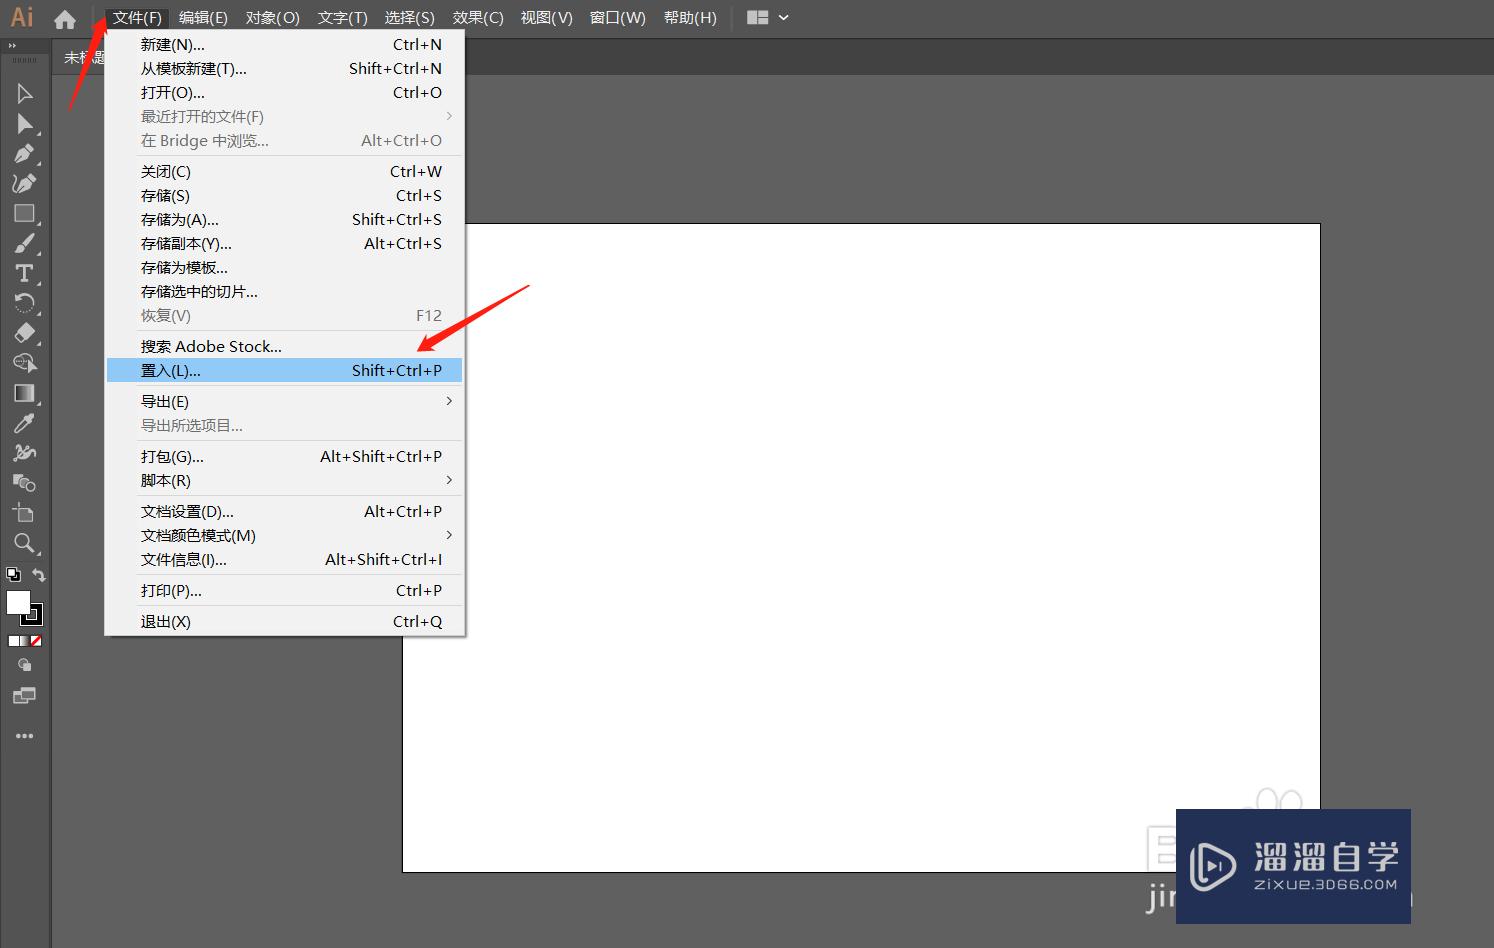This screenshot has height=948, width=1494.
Task: Expand the 文档颜色模式(M) submenu arrow
Action: (449, 535)
